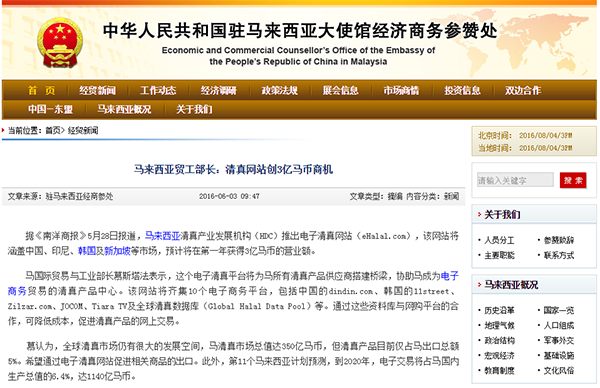Open 人口组成 sidebar link
The image size is (600, 388).
pos(559,326)
